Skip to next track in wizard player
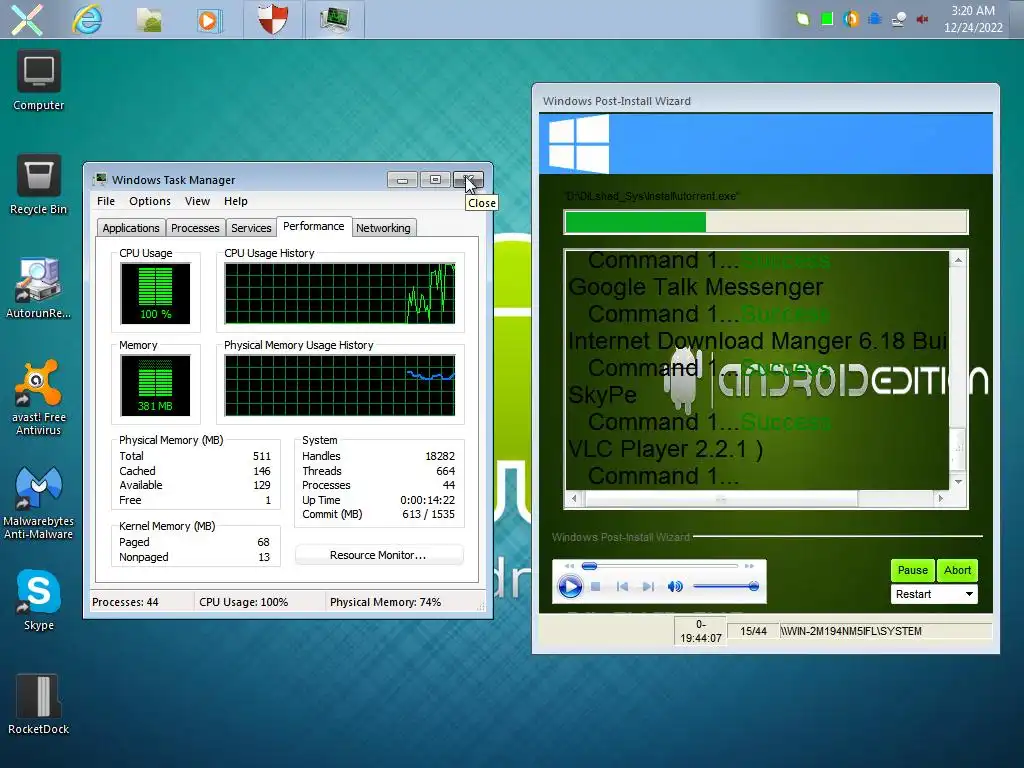This screenshot has height=768, width=1024. click(648, 586)
